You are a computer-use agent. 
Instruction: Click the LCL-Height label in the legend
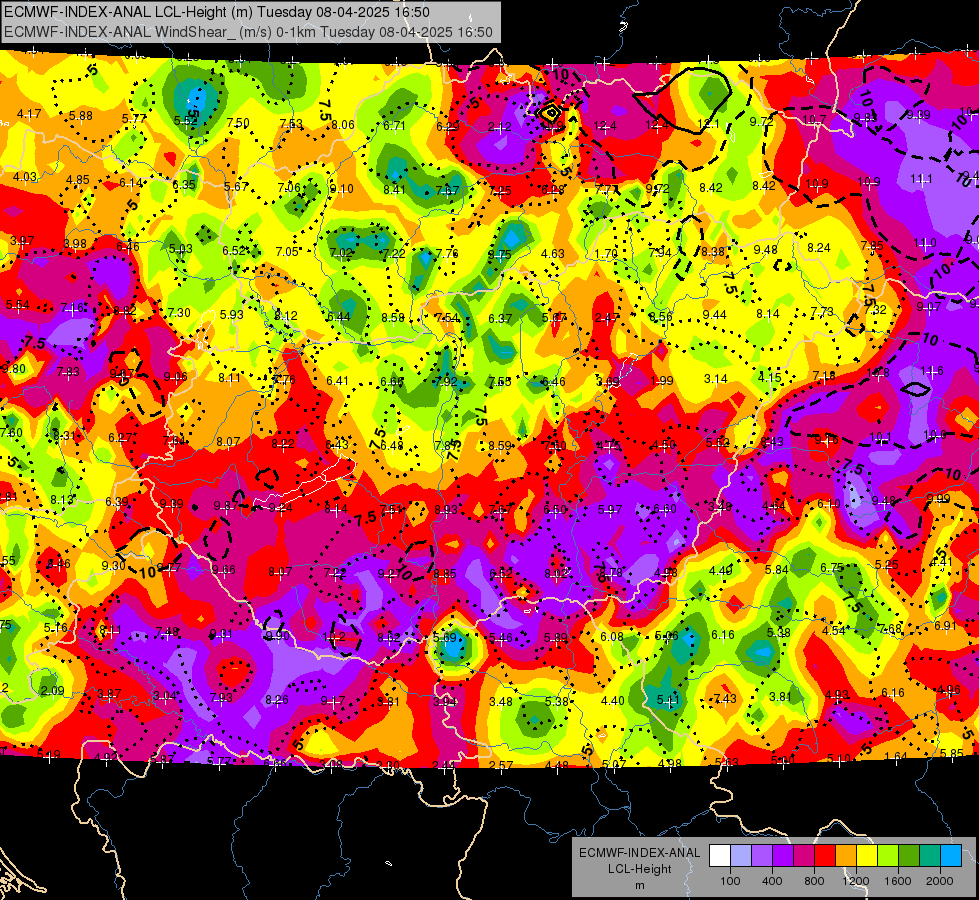click(639, 869)
